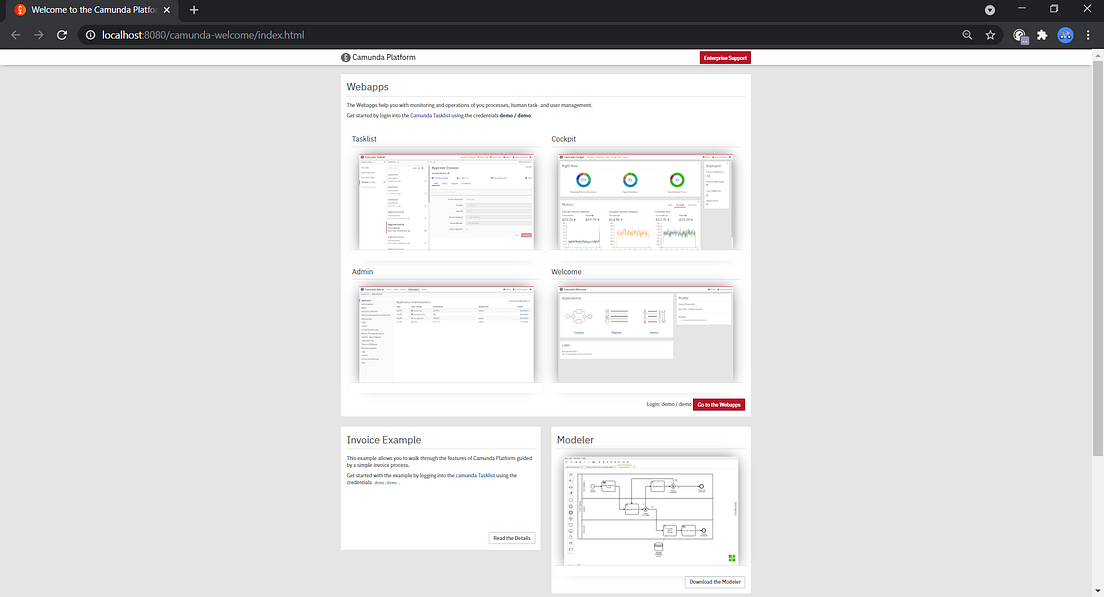The width and height of the screenshot is (1104, 597).
Task: Click the bookmark star icon
Action: [x=990, y=34]
